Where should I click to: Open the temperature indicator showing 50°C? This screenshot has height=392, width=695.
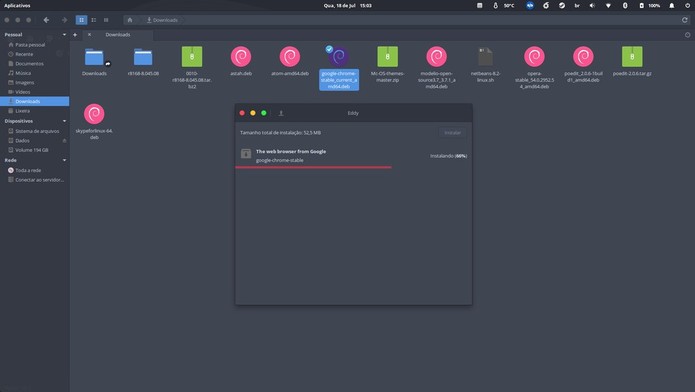(x=504, y=6)
